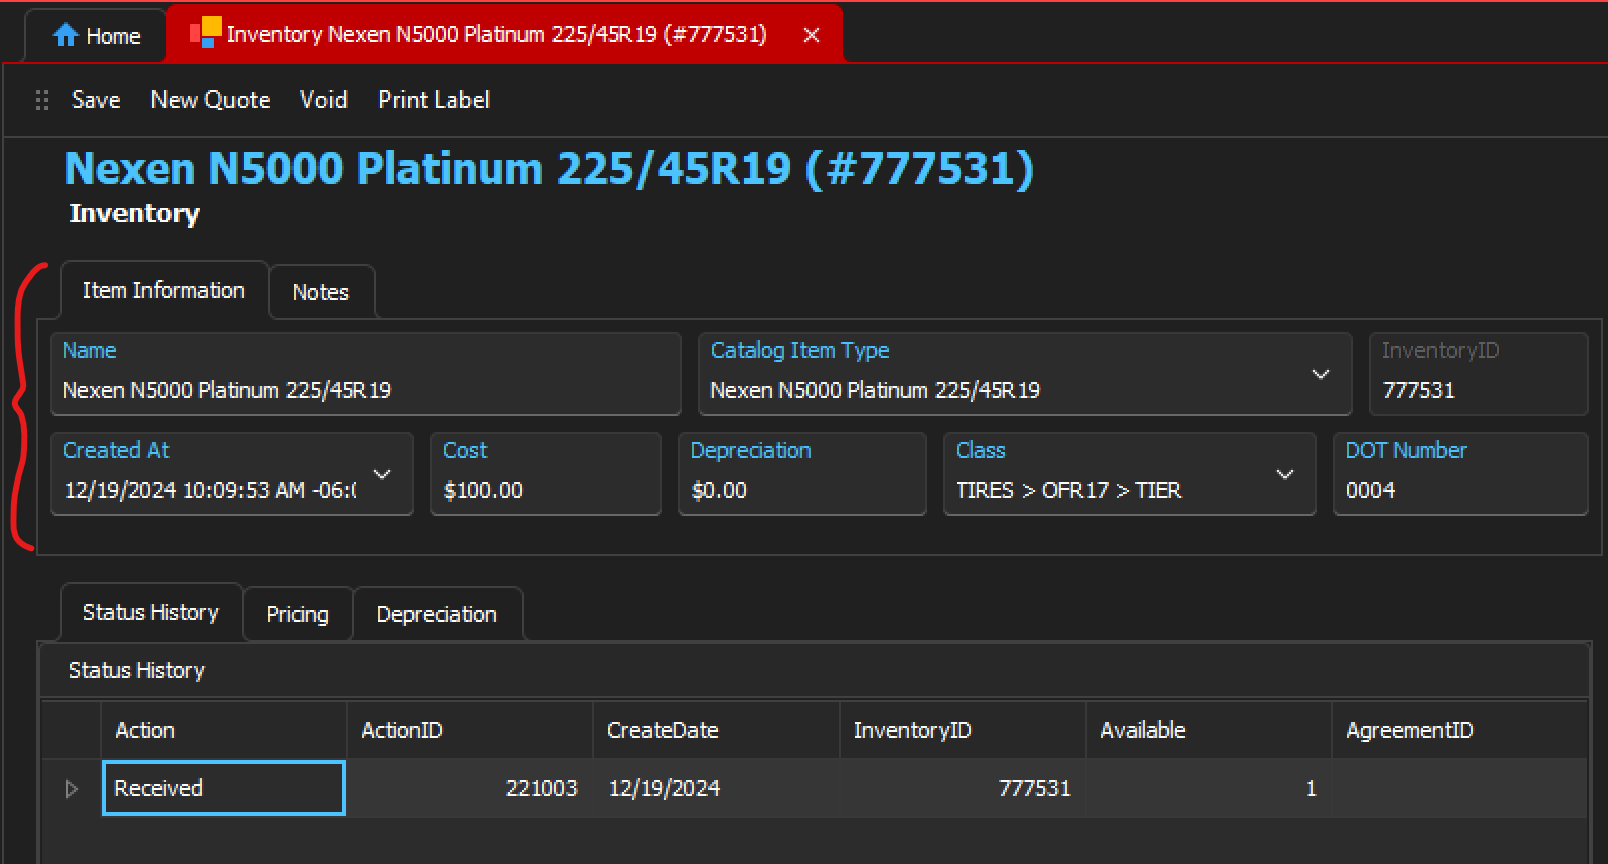Sort by the Available column header
Image resolution: width=1608 pixels, height=864 pixels.
(x=1209, y=730)
